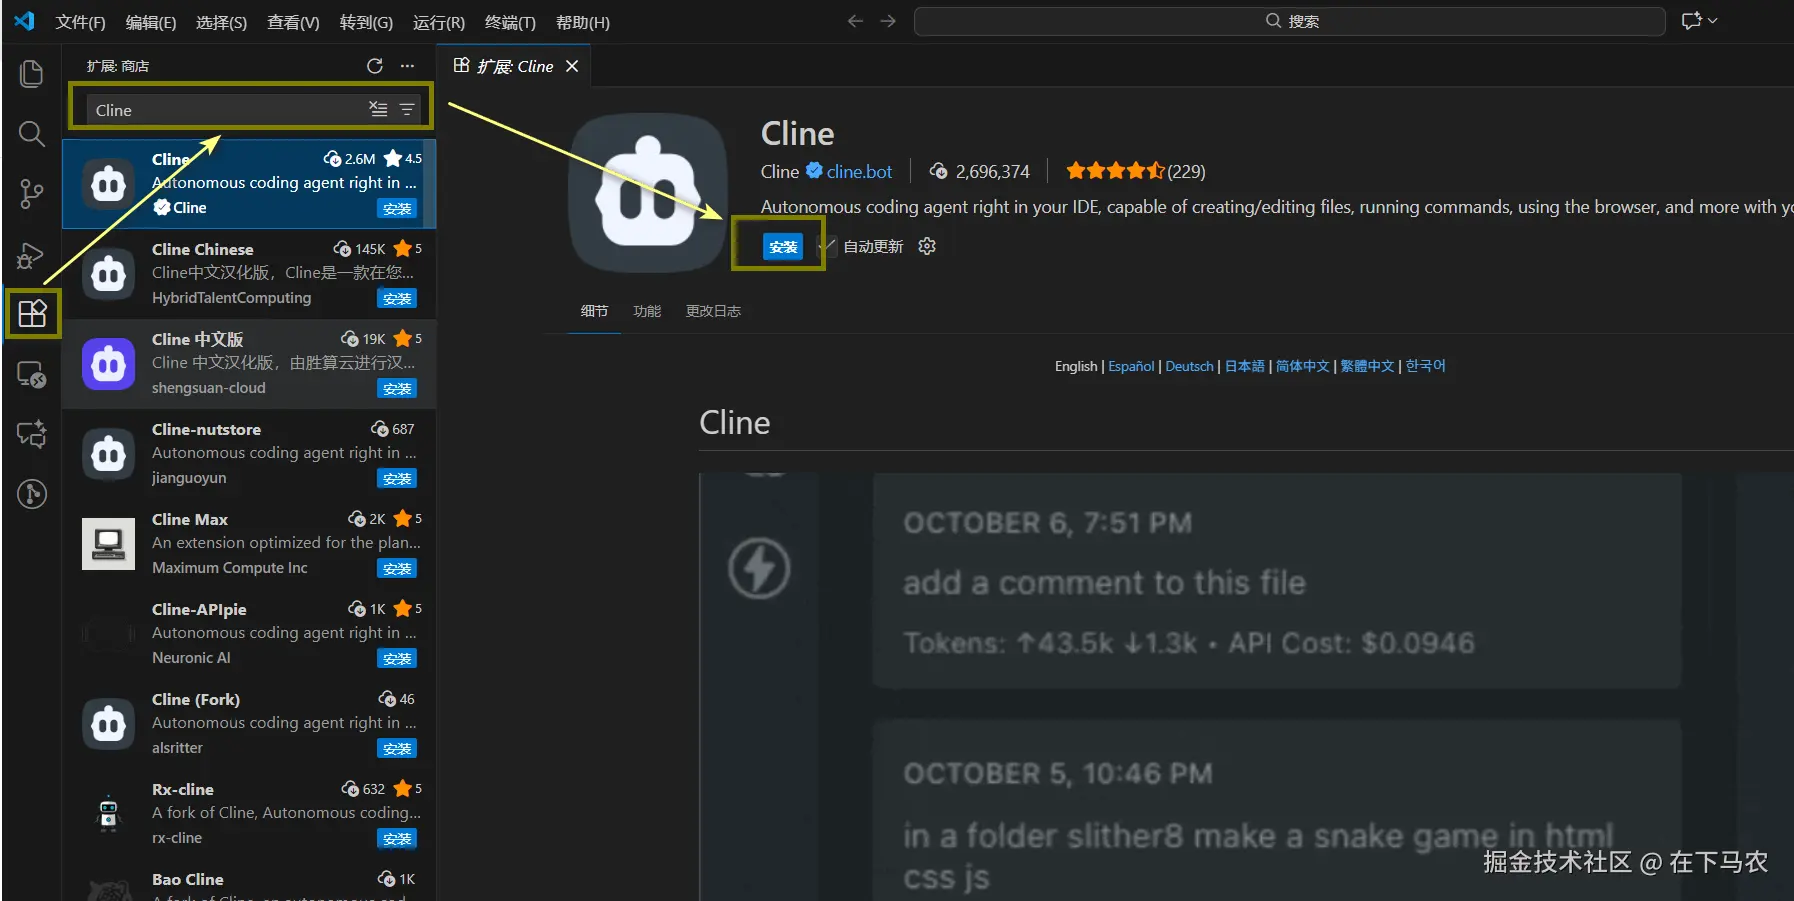Open the 文件(F) menu

80,22
